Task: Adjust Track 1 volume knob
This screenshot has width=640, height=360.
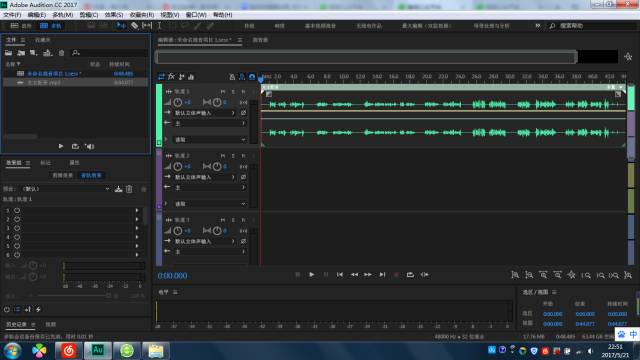Action: (x=178, y=102)
